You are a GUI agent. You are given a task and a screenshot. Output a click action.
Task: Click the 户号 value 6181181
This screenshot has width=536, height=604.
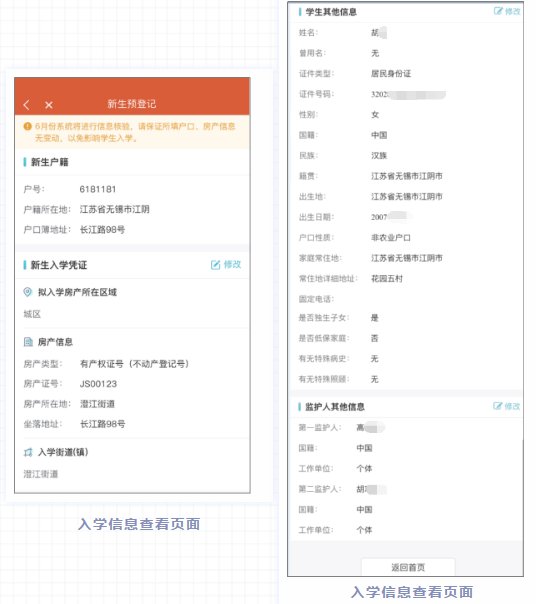[98, 189]
